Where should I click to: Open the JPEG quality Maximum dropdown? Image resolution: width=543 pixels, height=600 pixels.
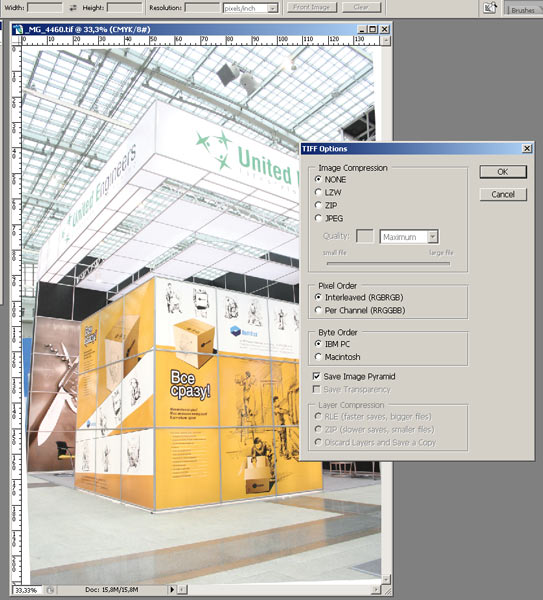point(432,237)
